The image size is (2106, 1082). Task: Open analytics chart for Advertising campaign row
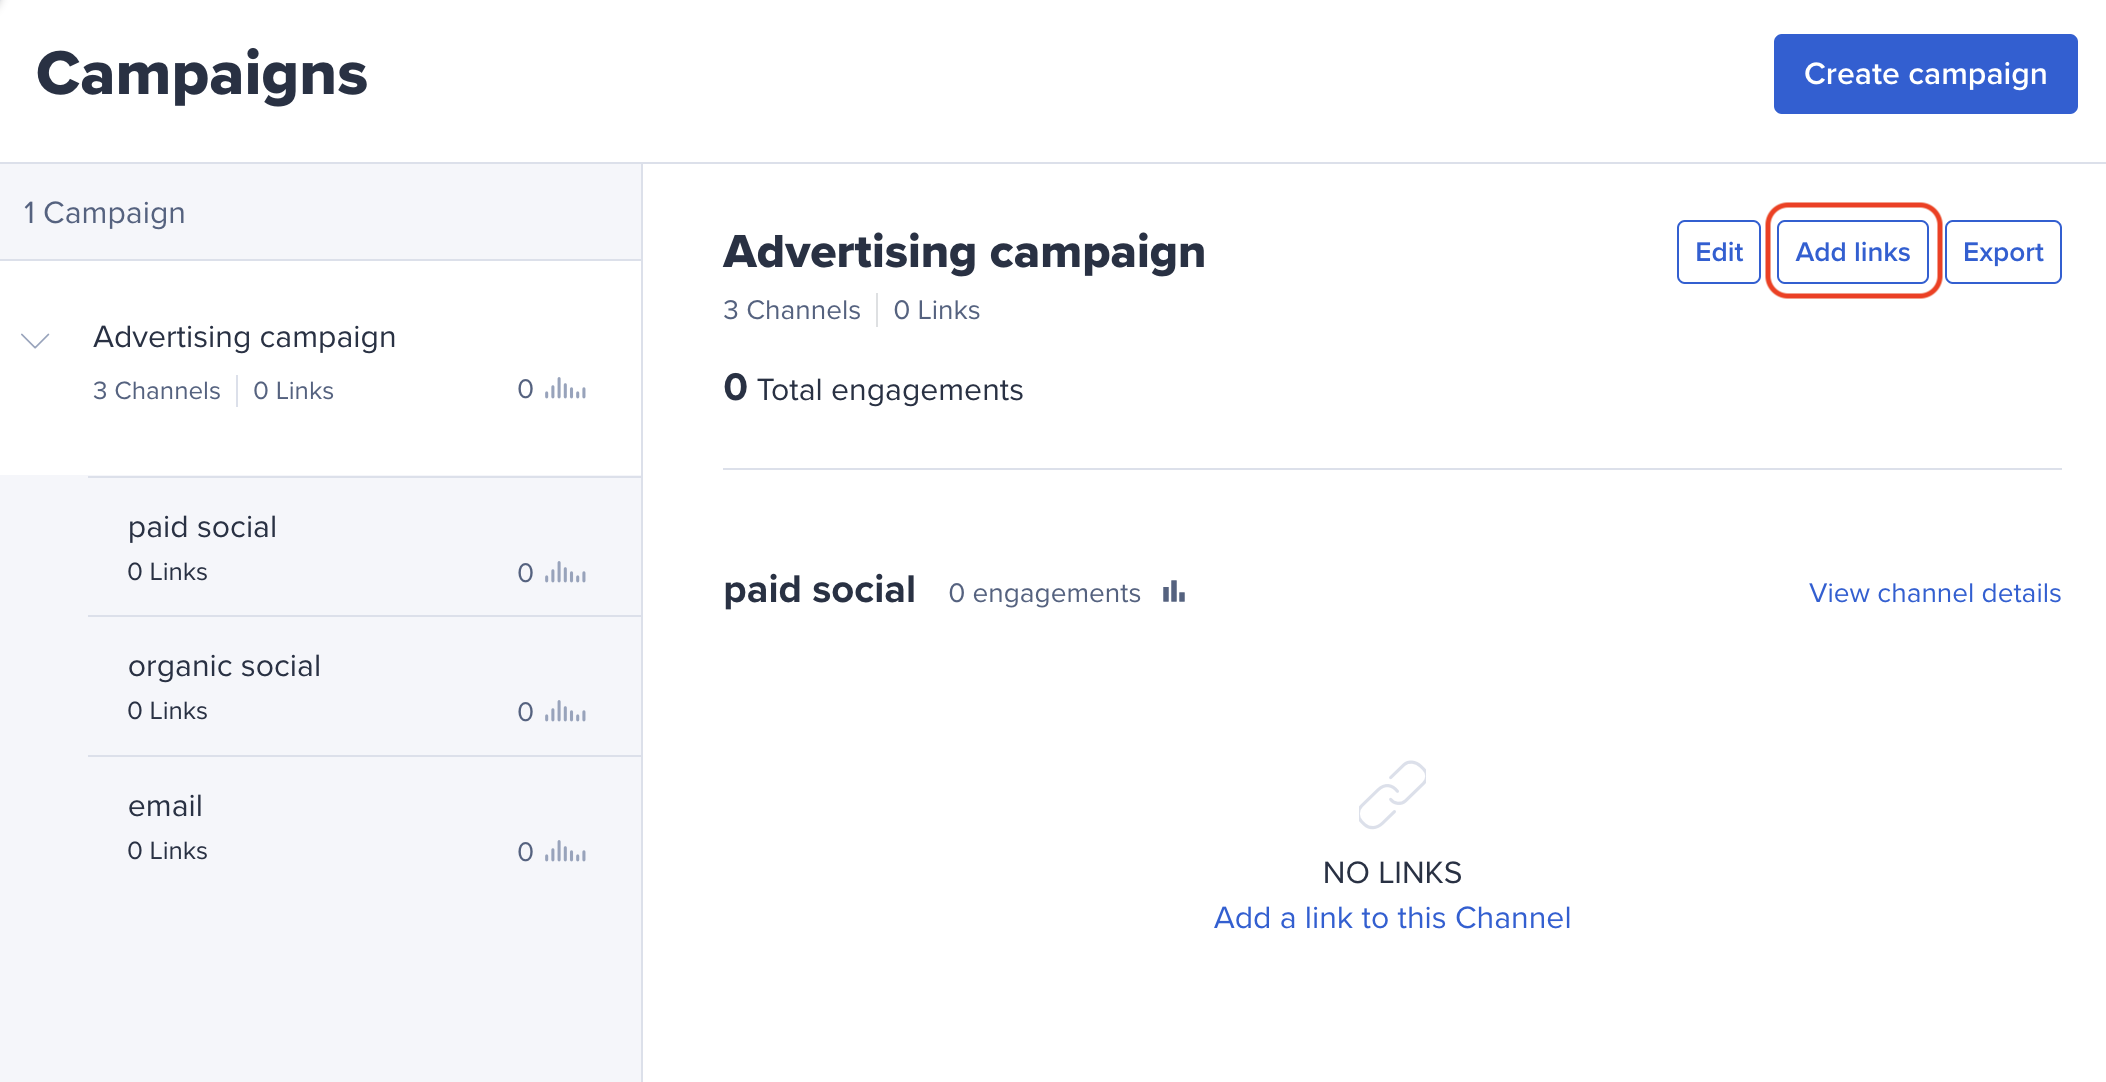pyautogui.click(x=564, y=390)
